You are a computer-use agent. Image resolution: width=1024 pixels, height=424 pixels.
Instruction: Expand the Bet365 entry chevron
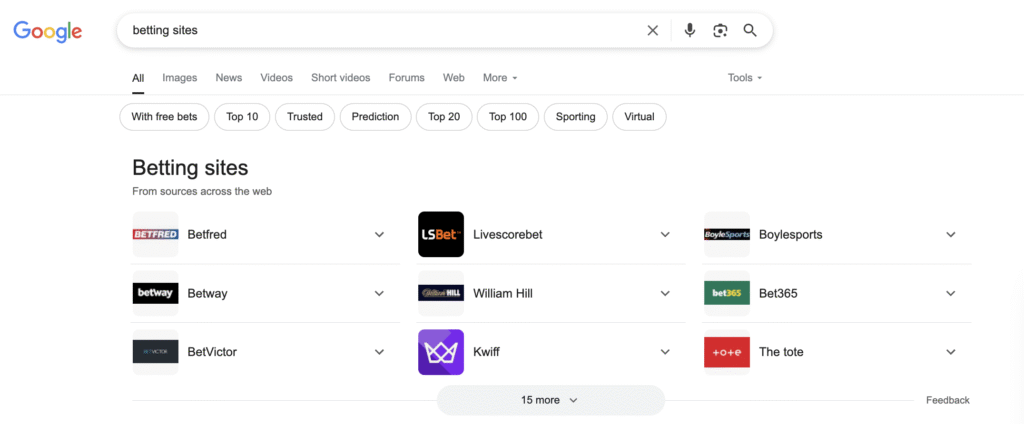click(x=951, y=293)
